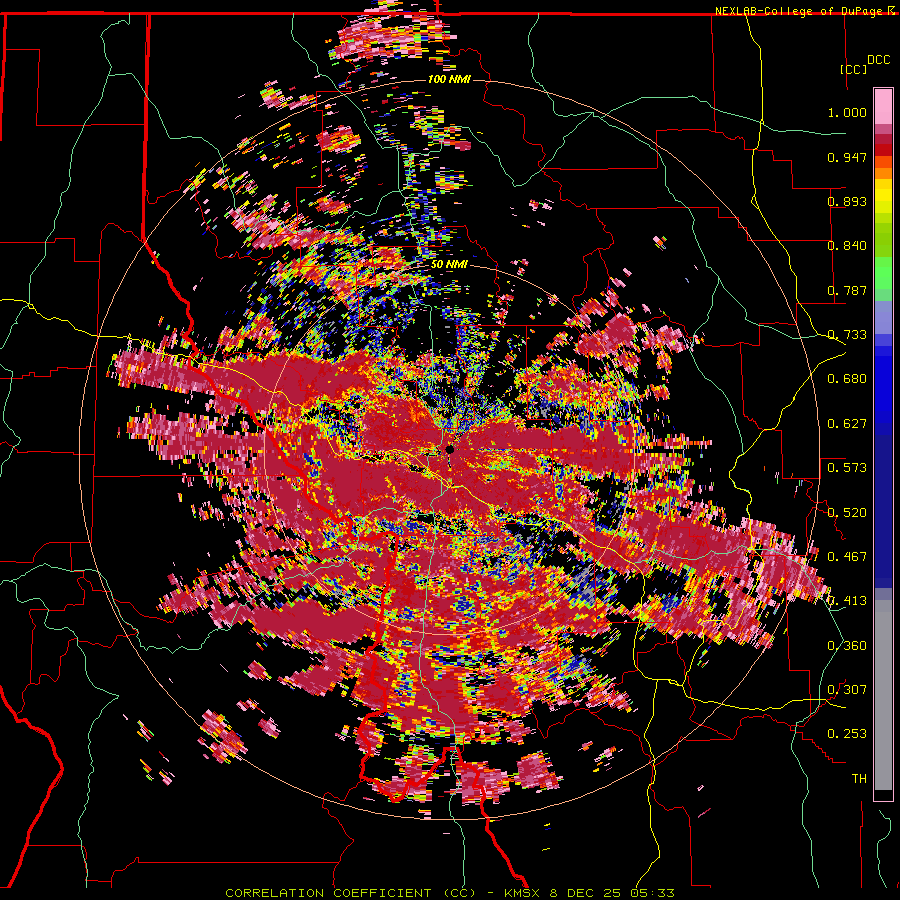Click the 0.360 scale value
This screenshot has height=900, width=900.
847,646
